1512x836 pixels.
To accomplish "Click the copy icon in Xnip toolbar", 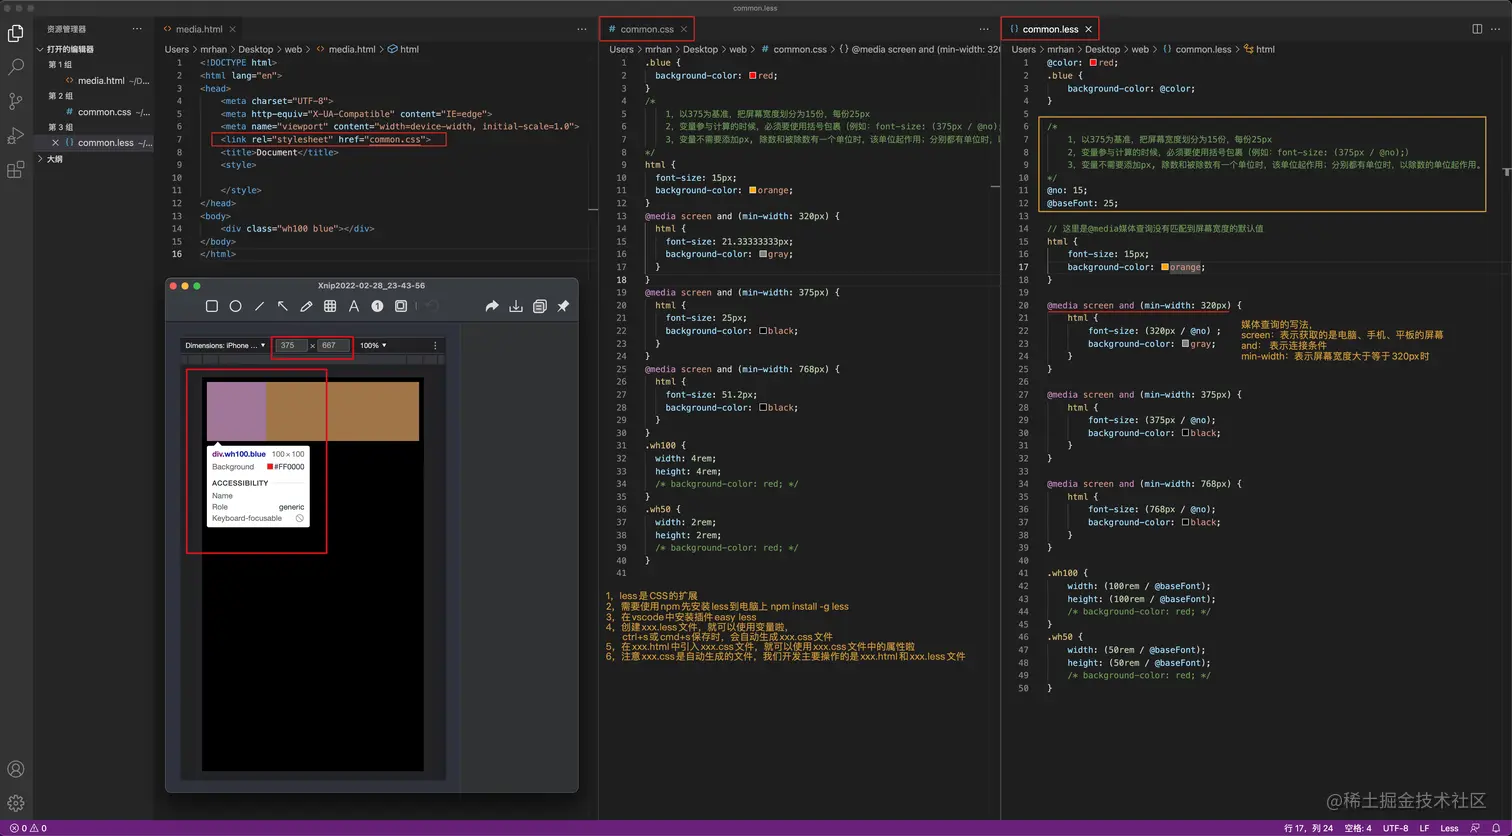I will click(x=540, y=306).
